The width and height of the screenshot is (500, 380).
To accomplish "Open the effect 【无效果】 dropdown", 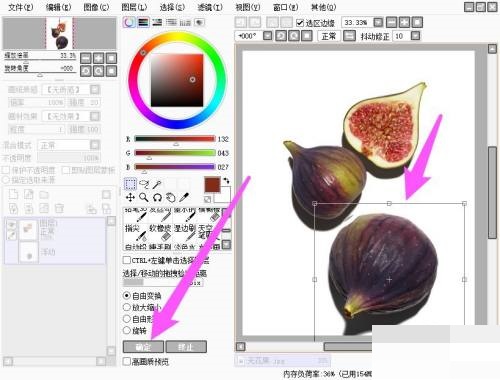I will click(95, 116).
